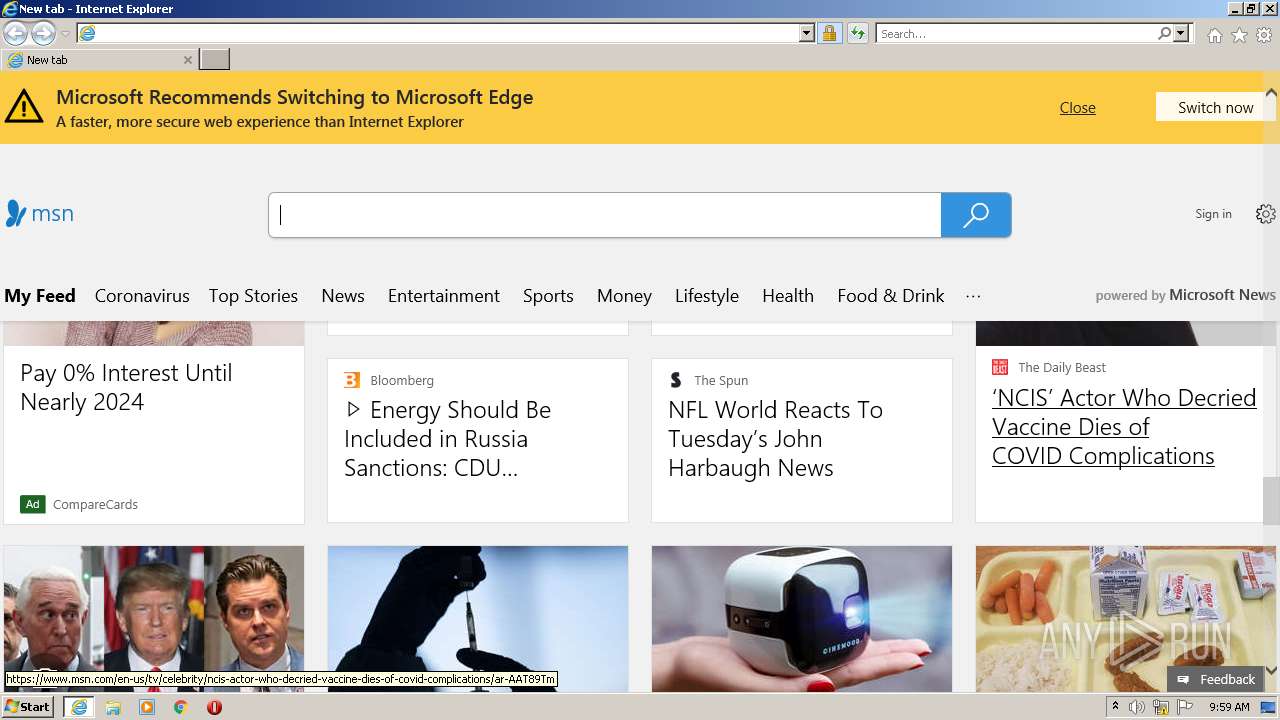Screen dimensions: 1280x720
Task: Open the Chrome taskbar icon
Action: point(181,707)
